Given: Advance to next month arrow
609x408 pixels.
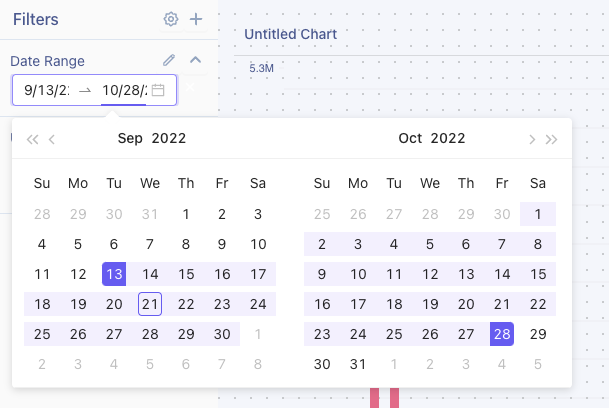Looking at the screenshot, I should pyautogui.click(x=532, y=139).
